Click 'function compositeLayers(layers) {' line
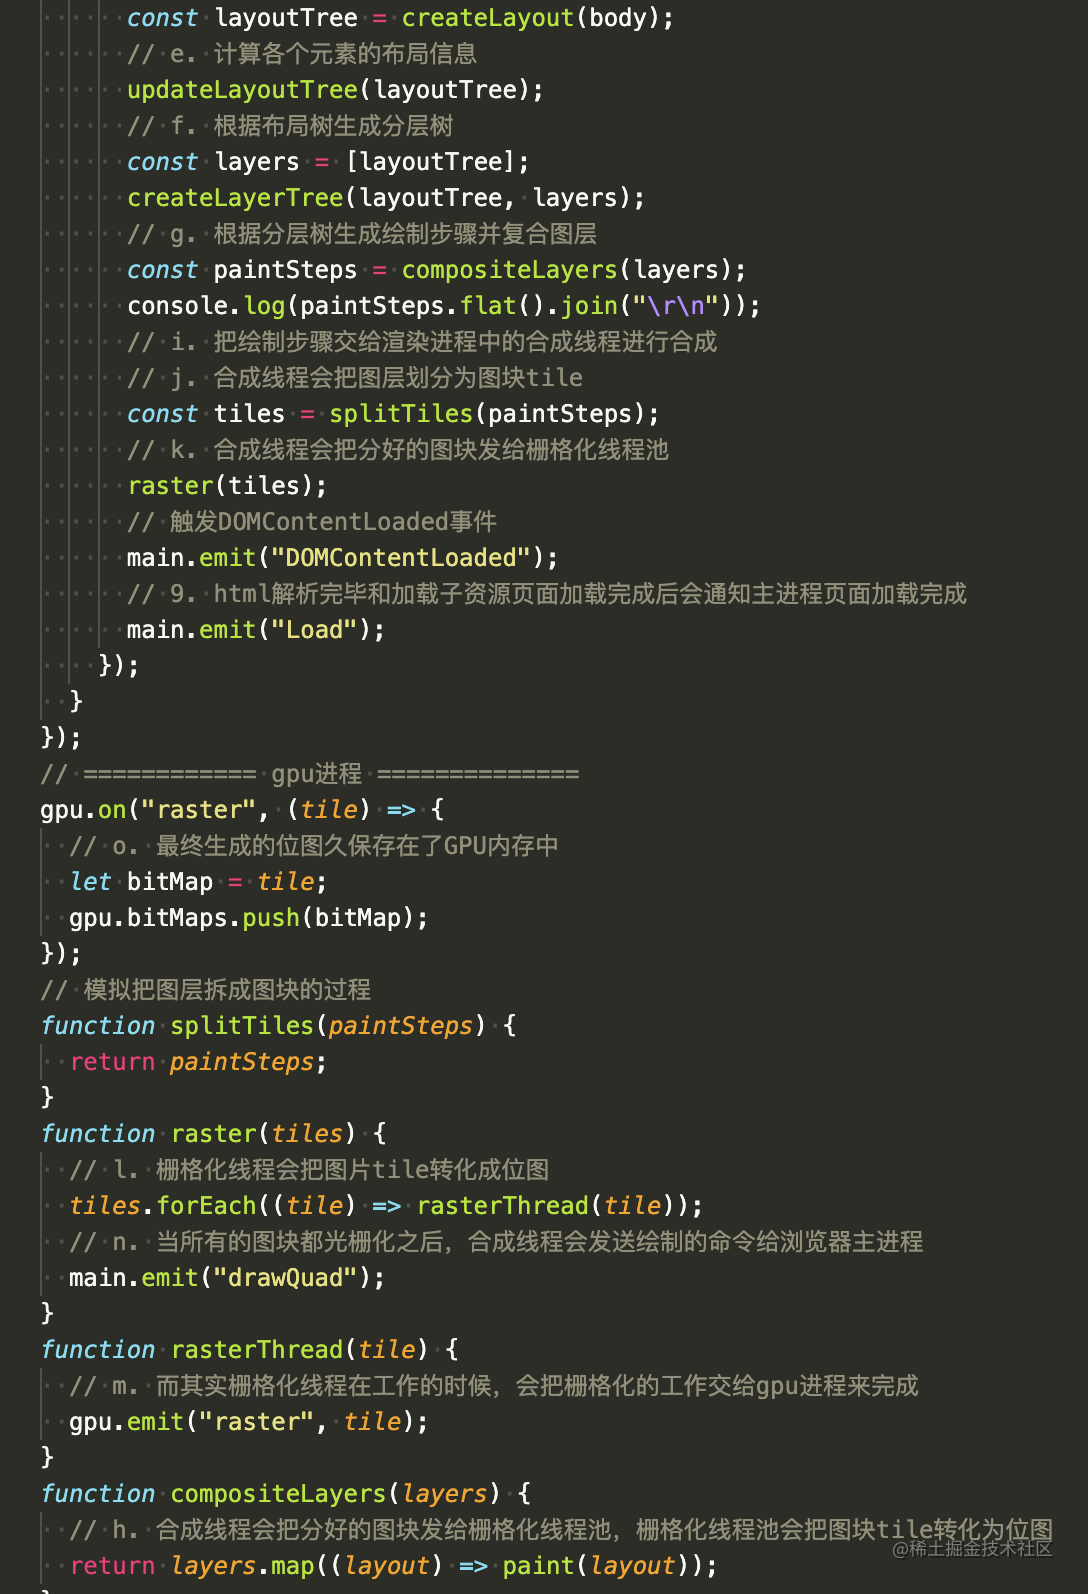The width and height of the screenshot is (1088, 1594). [285, 1494]
